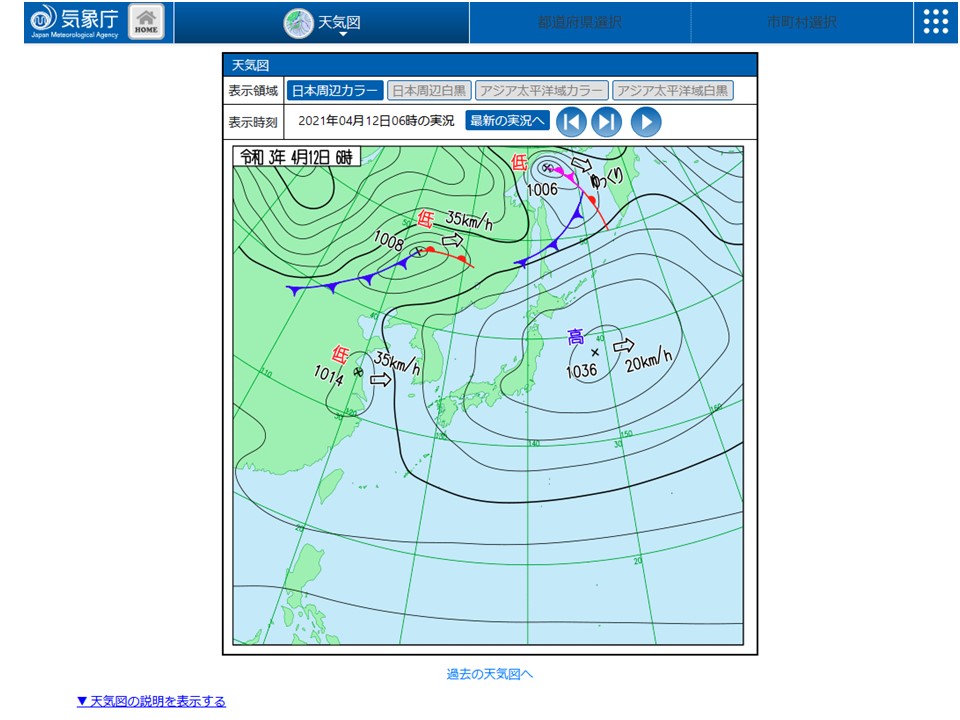Screen dimensions: 960x720
Task: Click the weather map image
Action: (x=488, y=396)
